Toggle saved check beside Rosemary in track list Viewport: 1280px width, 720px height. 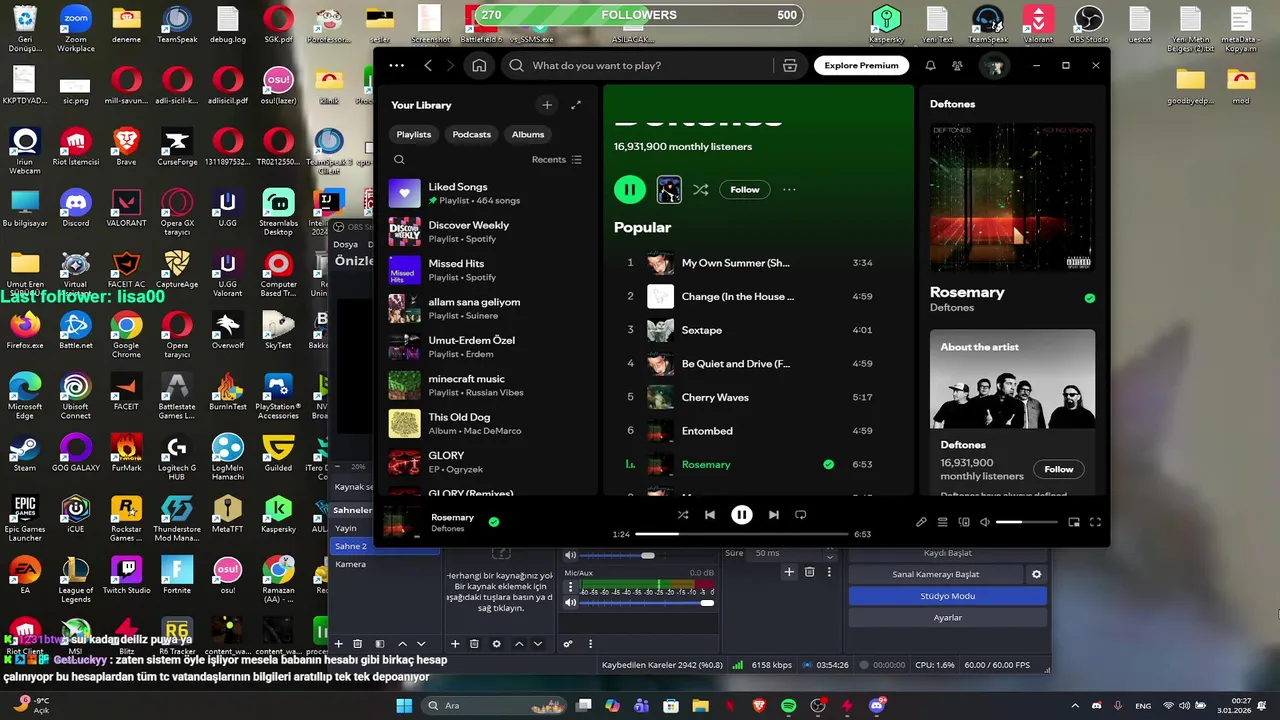pyautogui.click(x=828, y=464)
